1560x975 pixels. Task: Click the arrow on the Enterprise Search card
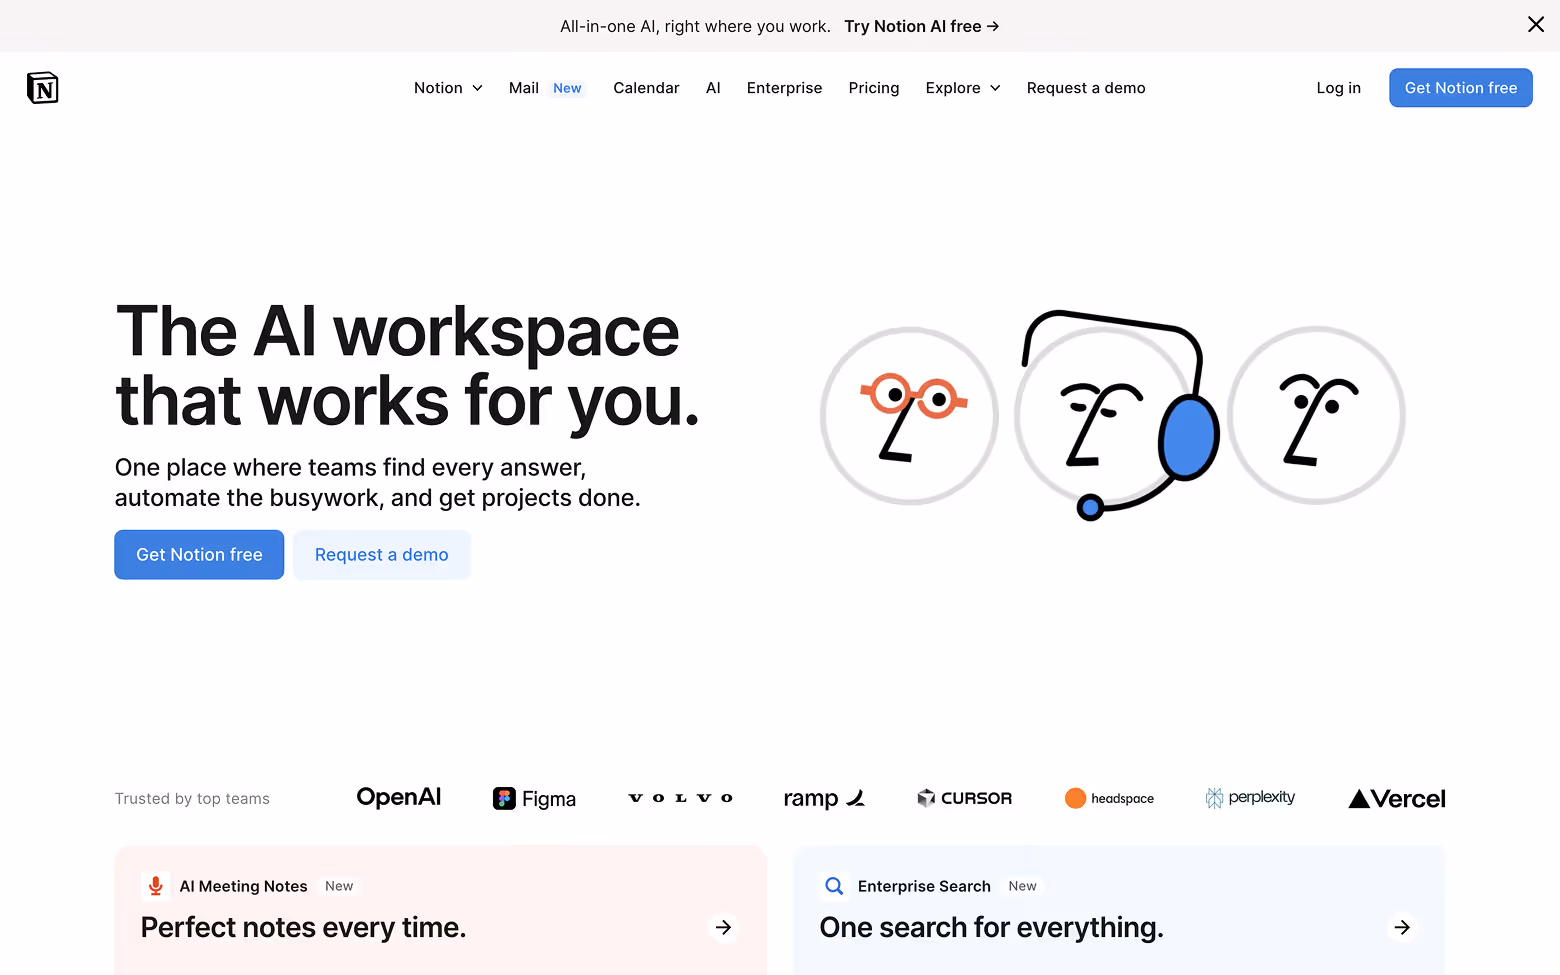1401,927
